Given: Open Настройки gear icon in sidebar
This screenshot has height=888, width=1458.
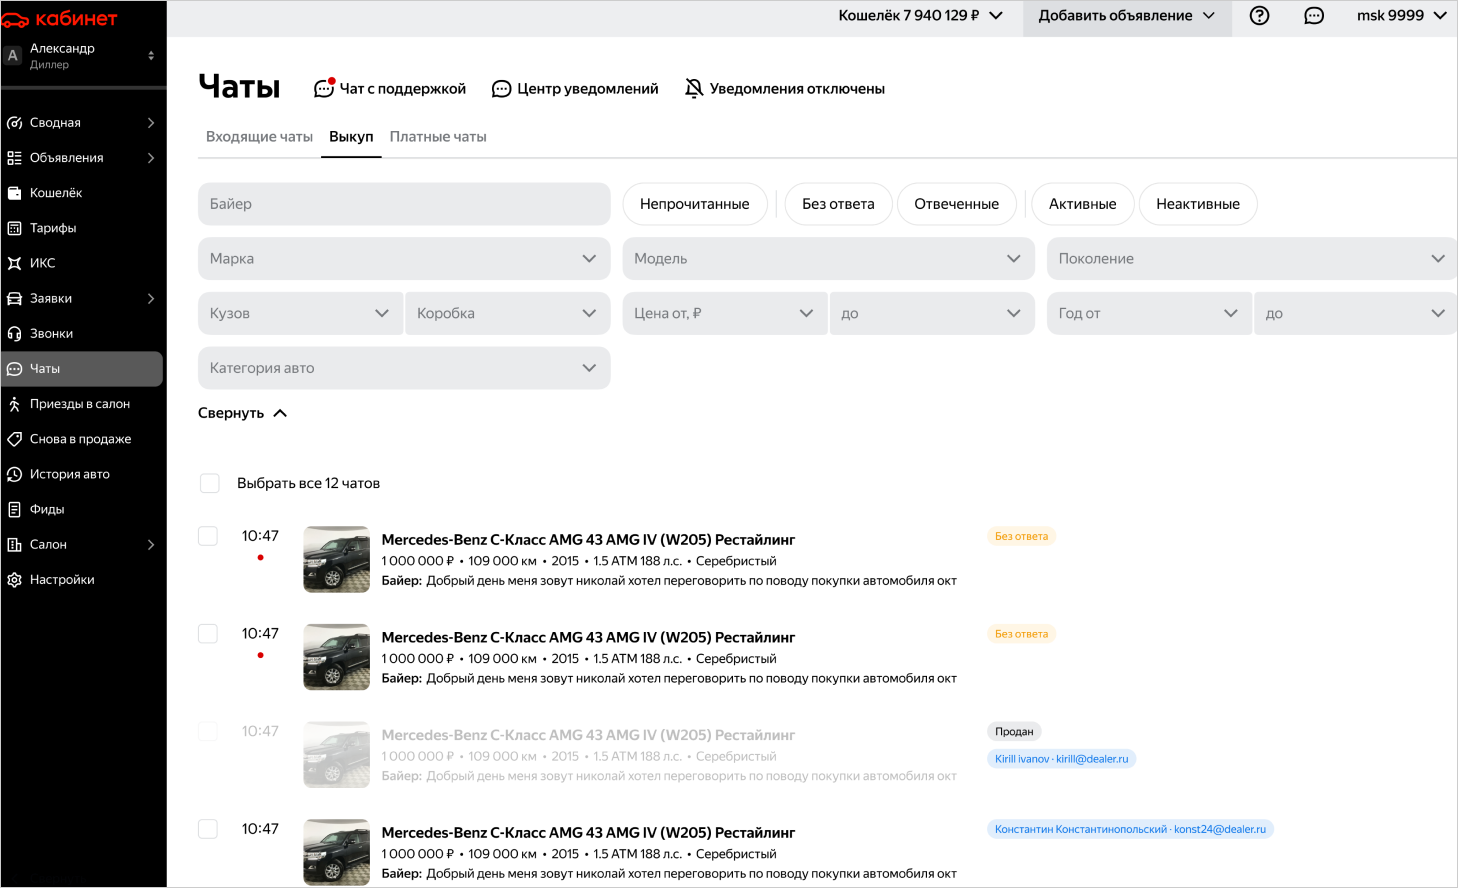Looking at the screenshot, I should [x=14, y=580].
